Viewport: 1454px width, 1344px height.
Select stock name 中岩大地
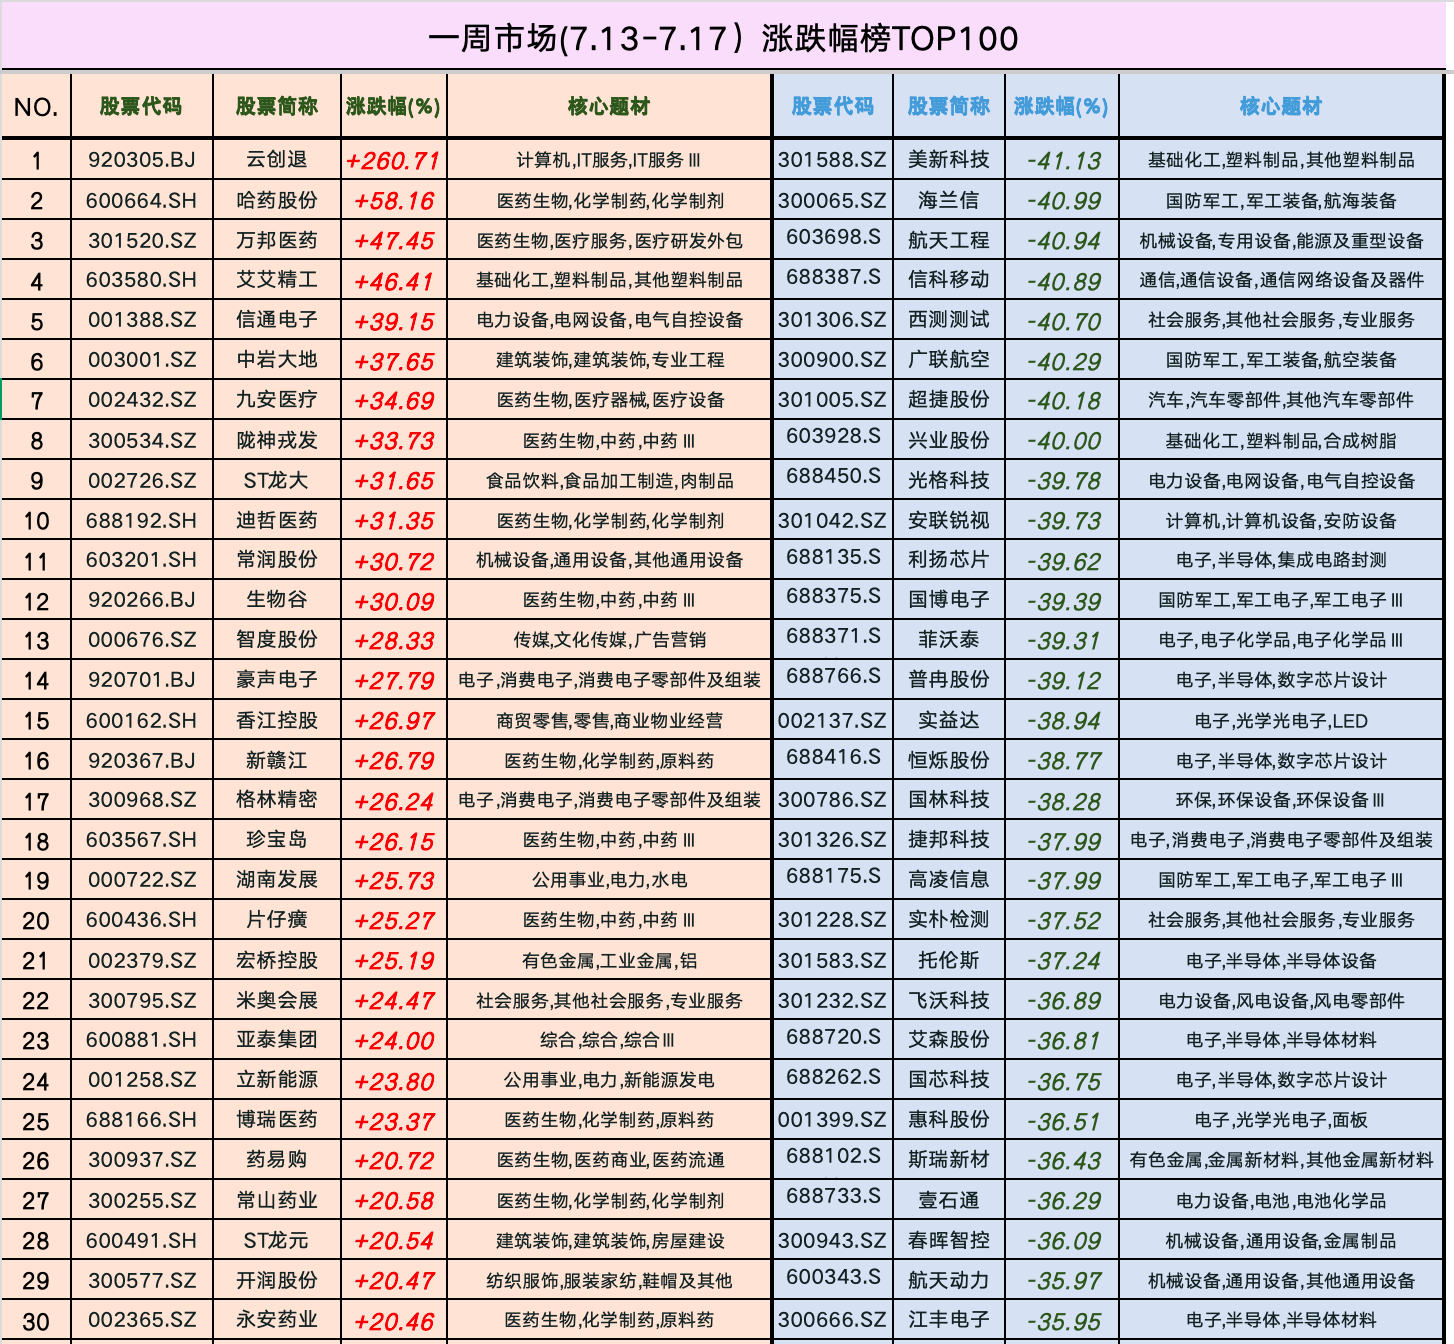(277, 360)
